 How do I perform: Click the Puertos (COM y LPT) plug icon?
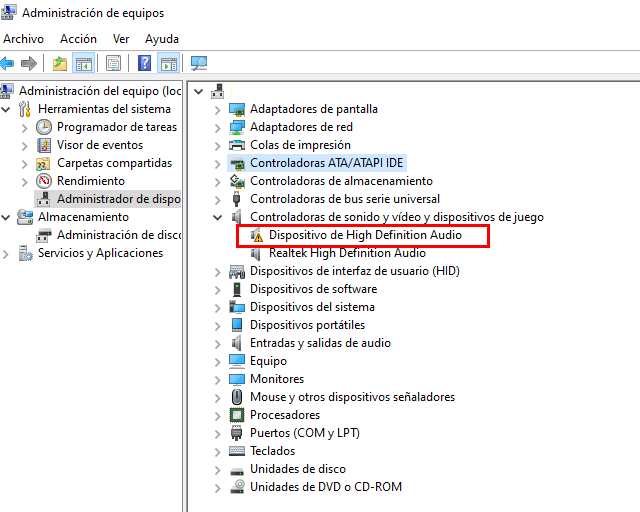(x=236, y=433)
